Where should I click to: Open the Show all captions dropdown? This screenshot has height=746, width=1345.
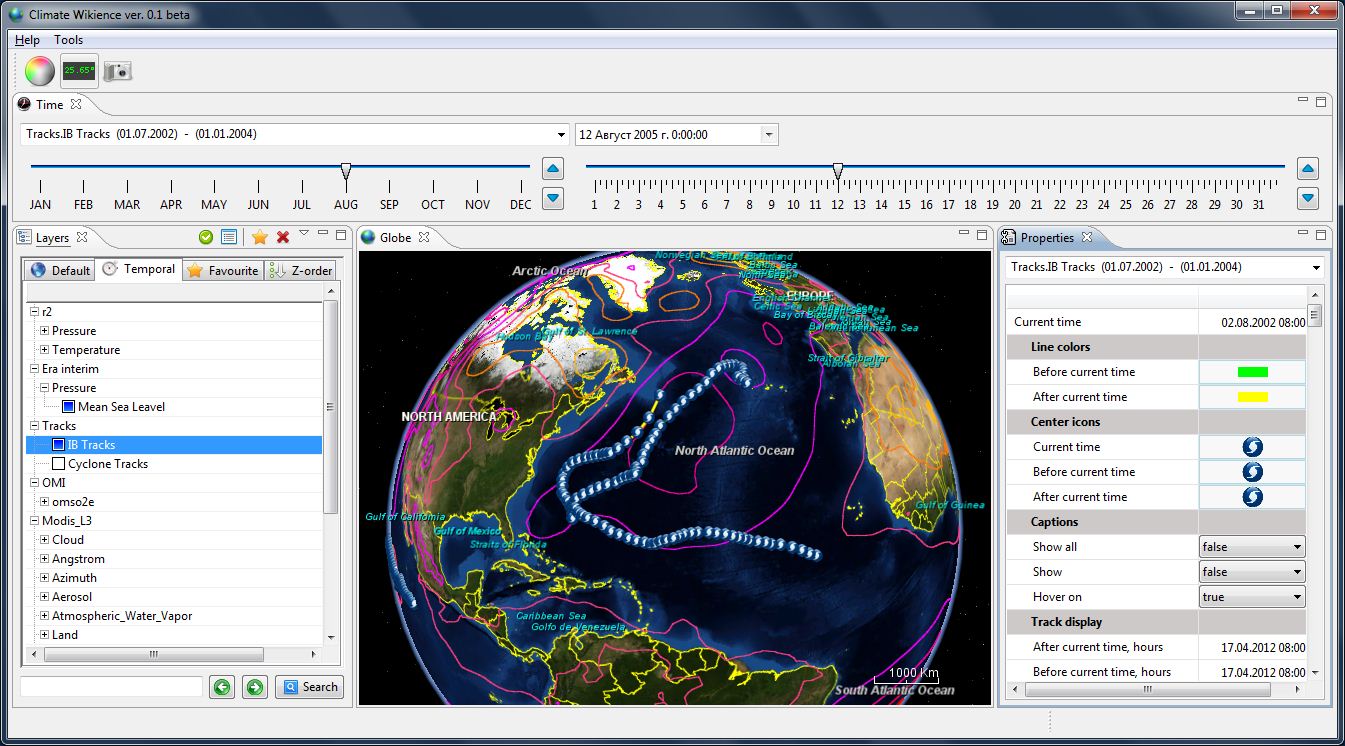(1252, 547)
